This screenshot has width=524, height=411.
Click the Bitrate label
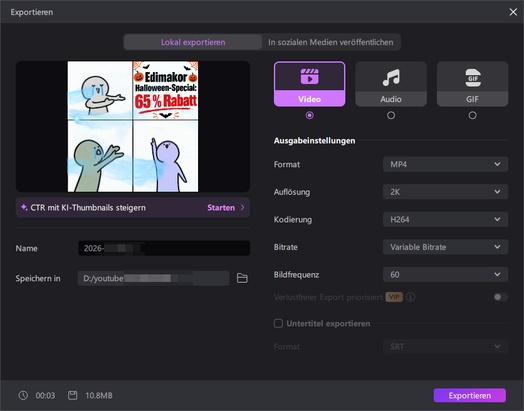(285, 247)
